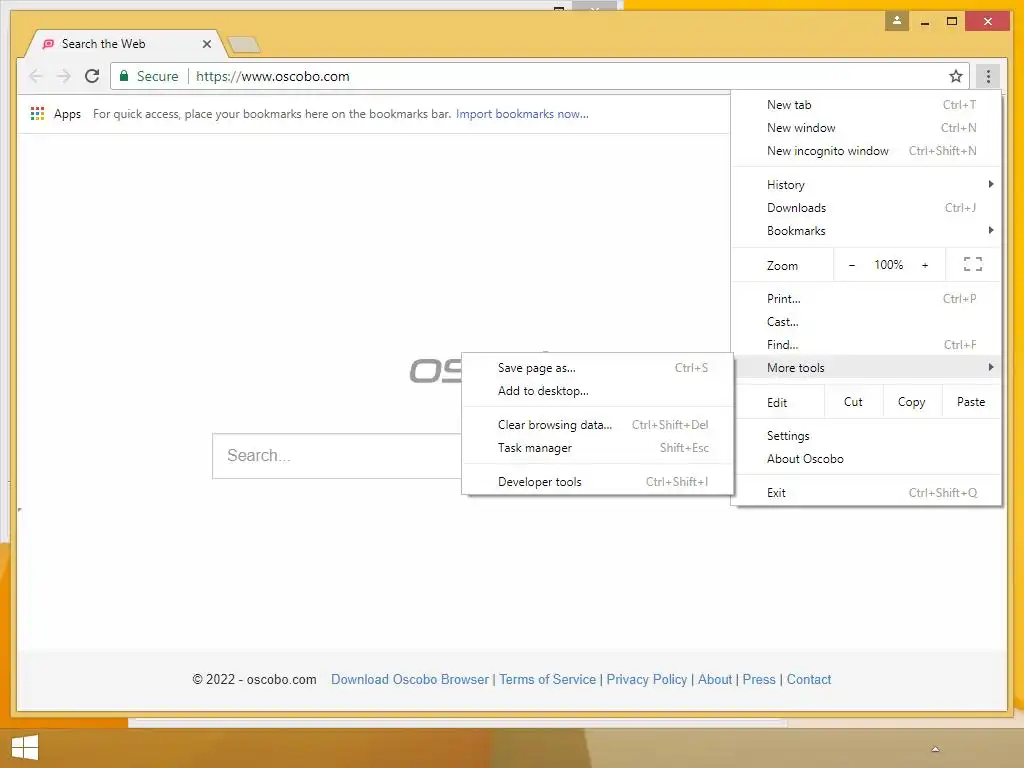Image resolution: width=1024 pixels, height=768 pixels.
Task: Select Add to desktop... in submenu
Action: point(598,391)
